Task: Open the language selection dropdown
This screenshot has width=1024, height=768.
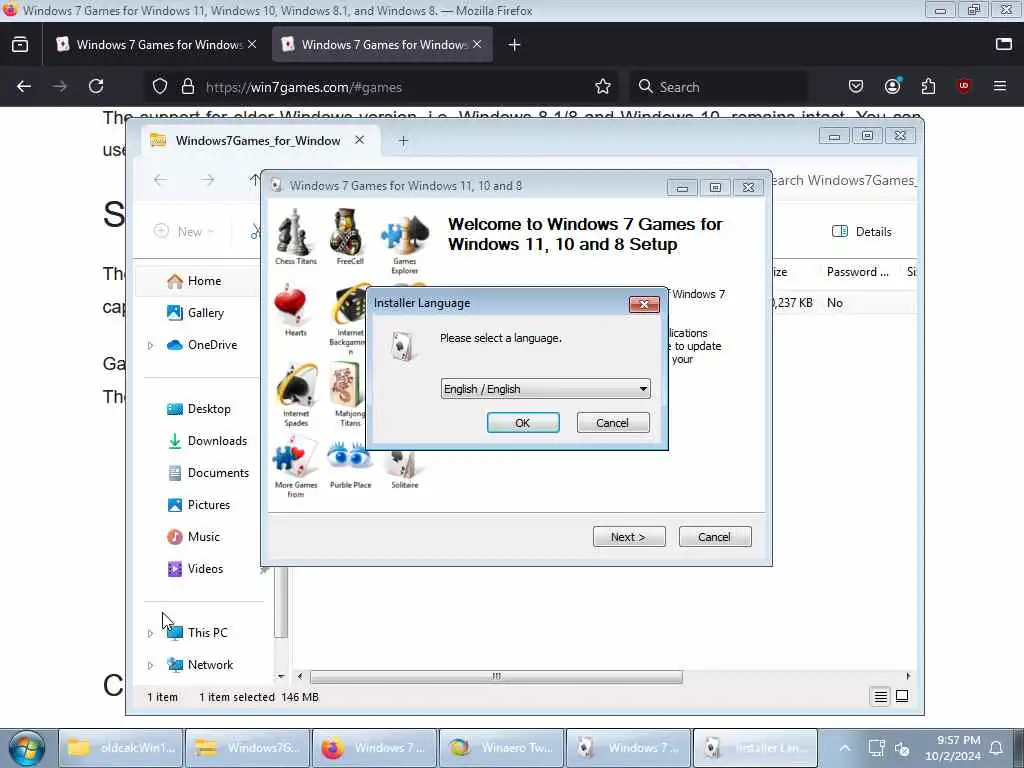Action: click(545, 389)
